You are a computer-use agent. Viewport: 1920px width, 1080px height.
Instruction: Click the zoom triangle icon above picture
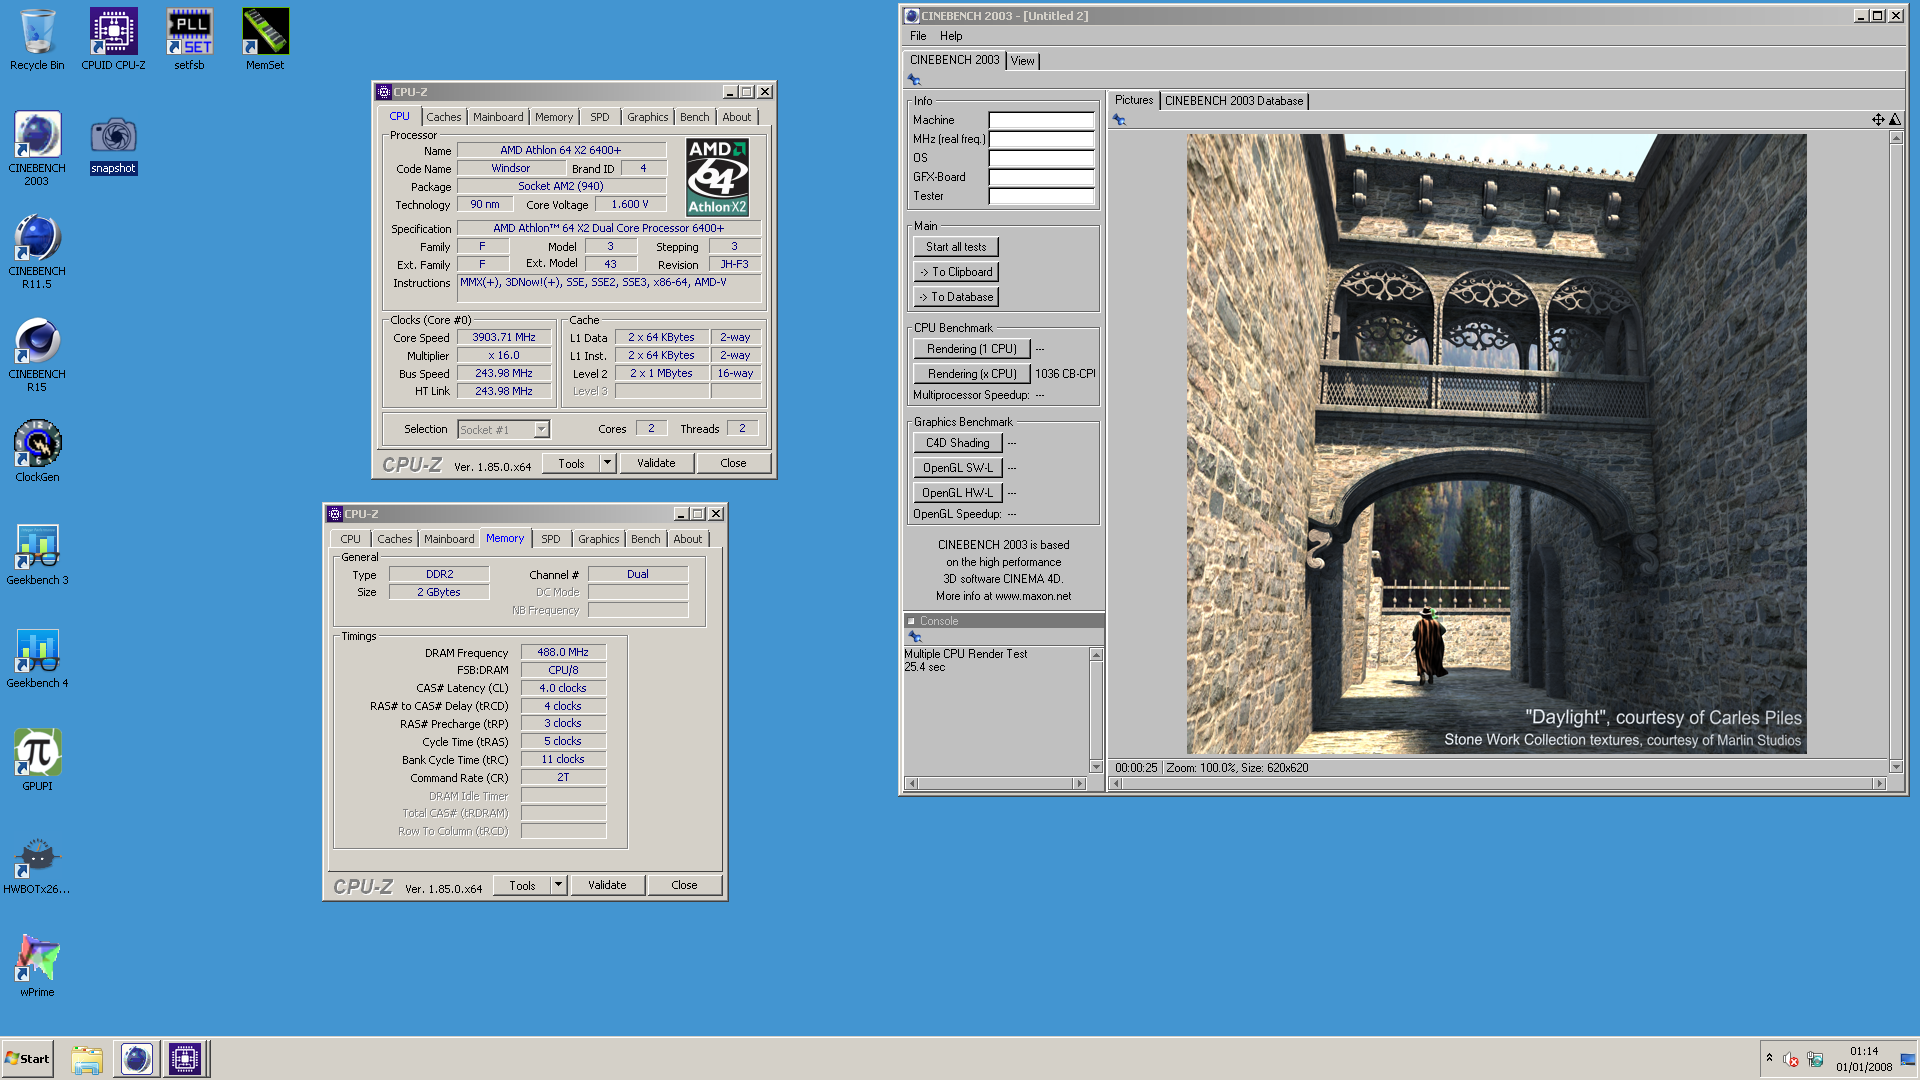(x=1894, y=120)
